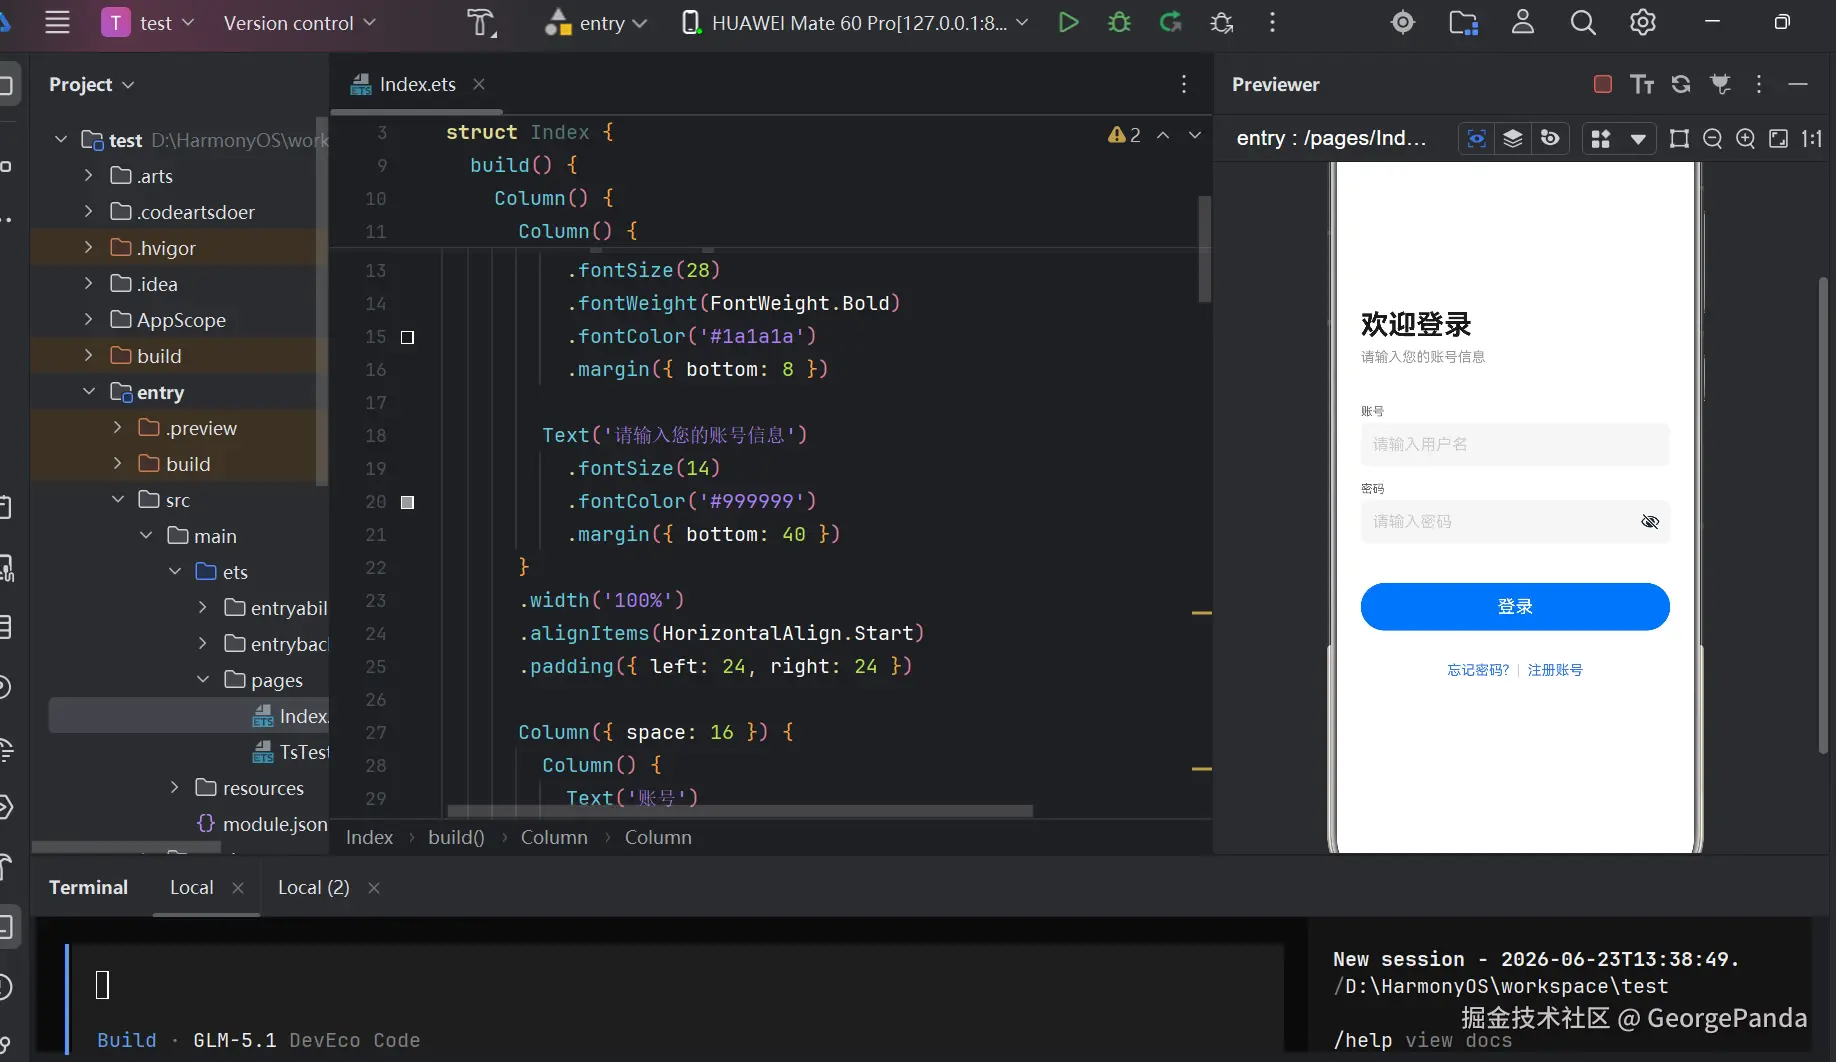
Task: Open project structure folder icon
Action: pyautogui.click(x=1463, y=22)
